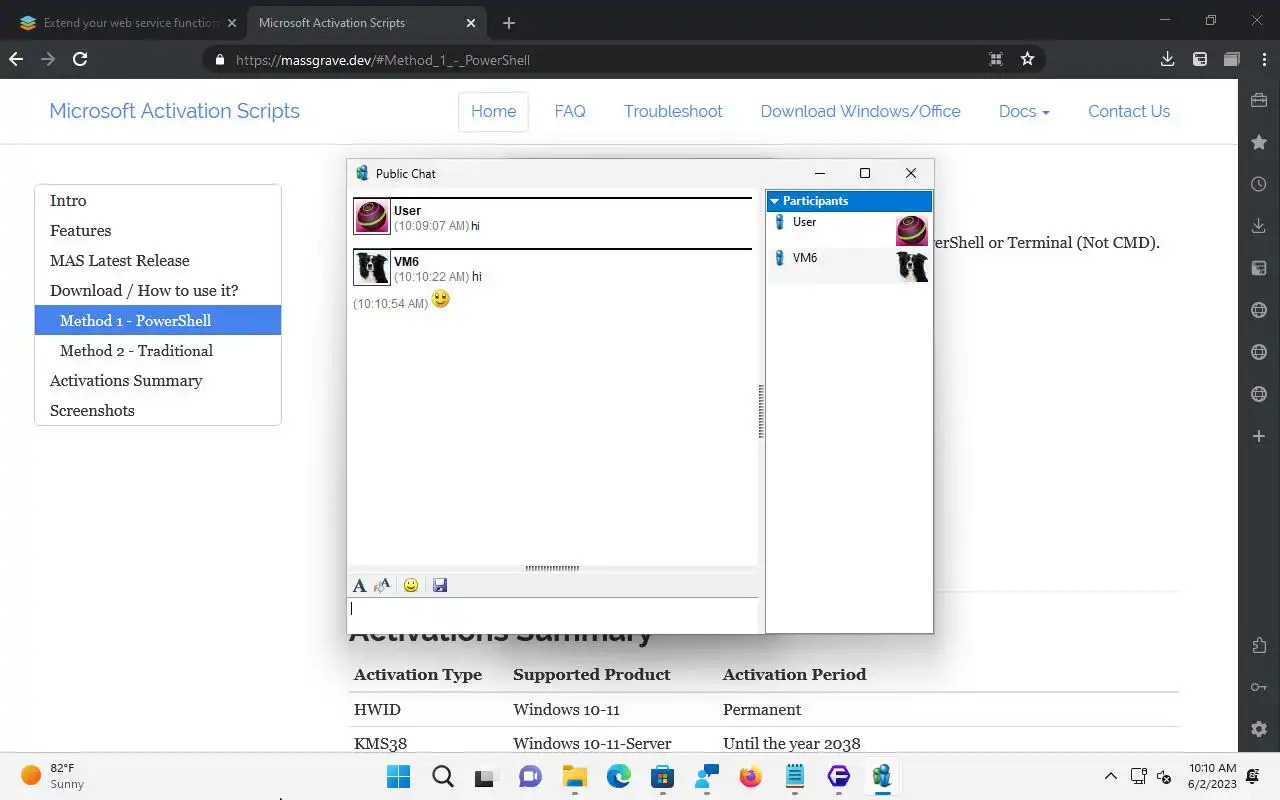Open the FAQ nav link
1280x800 pixels.
570,111
